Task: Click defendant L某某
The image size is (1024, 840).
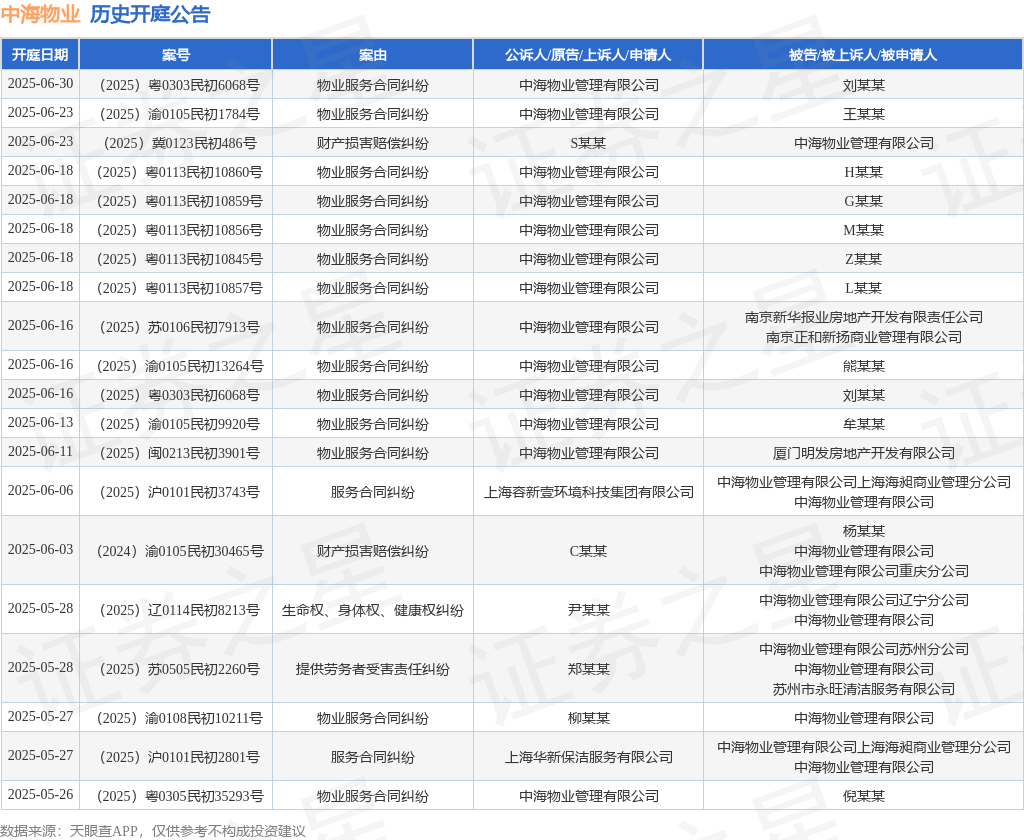Action: tap(863, 288)
